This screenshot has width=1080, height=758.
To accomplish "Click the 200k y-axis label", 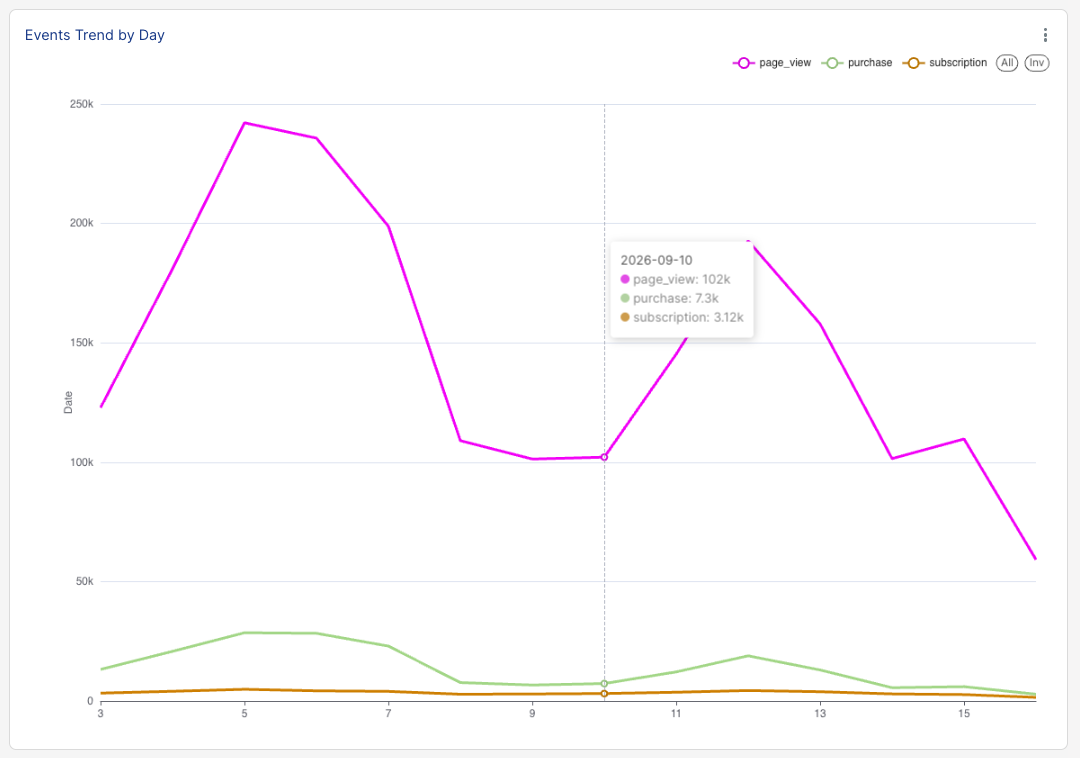I will point(81,223).
